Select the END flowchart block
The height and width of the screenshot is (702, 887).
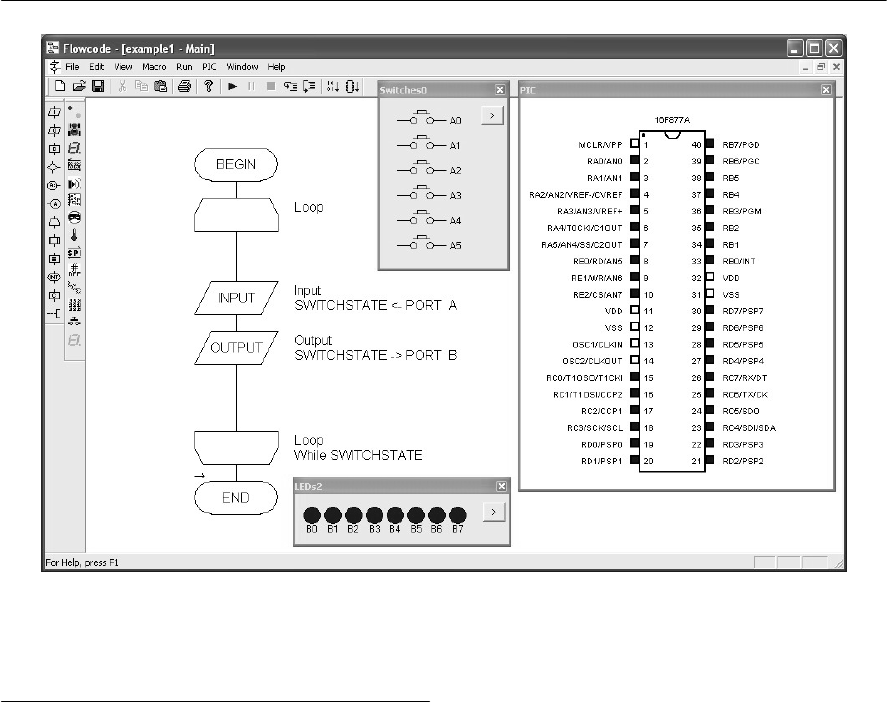236,498
